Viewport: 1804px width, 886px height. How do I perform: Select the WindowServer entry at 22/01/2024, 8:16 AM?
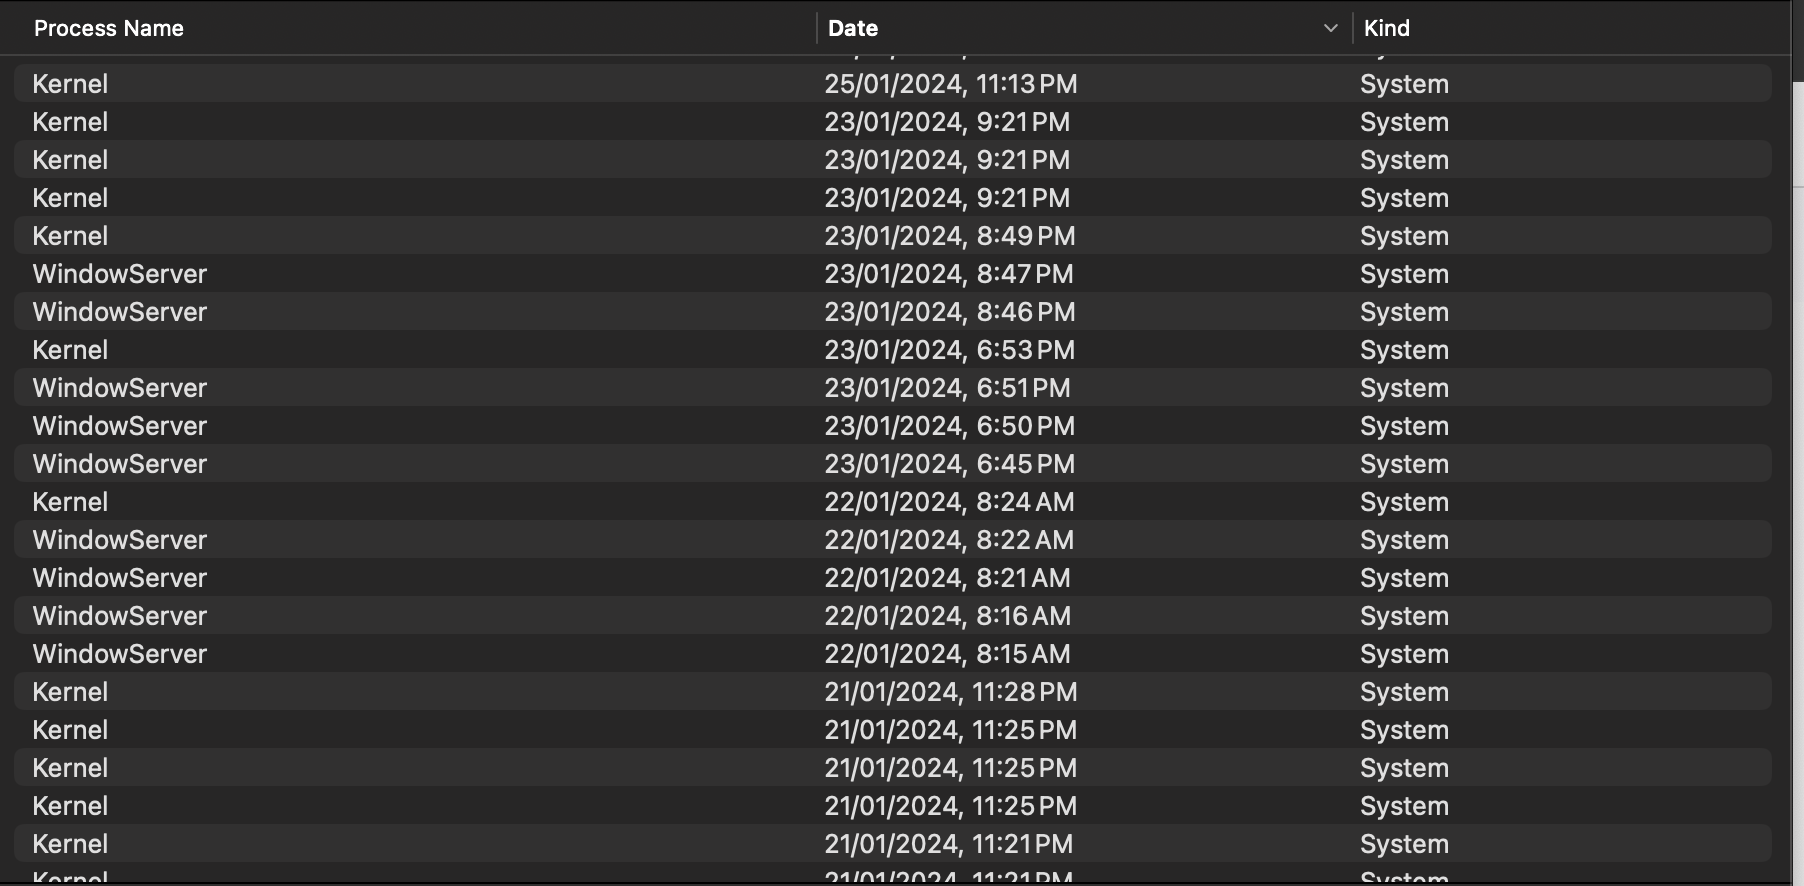pos(893,616)
